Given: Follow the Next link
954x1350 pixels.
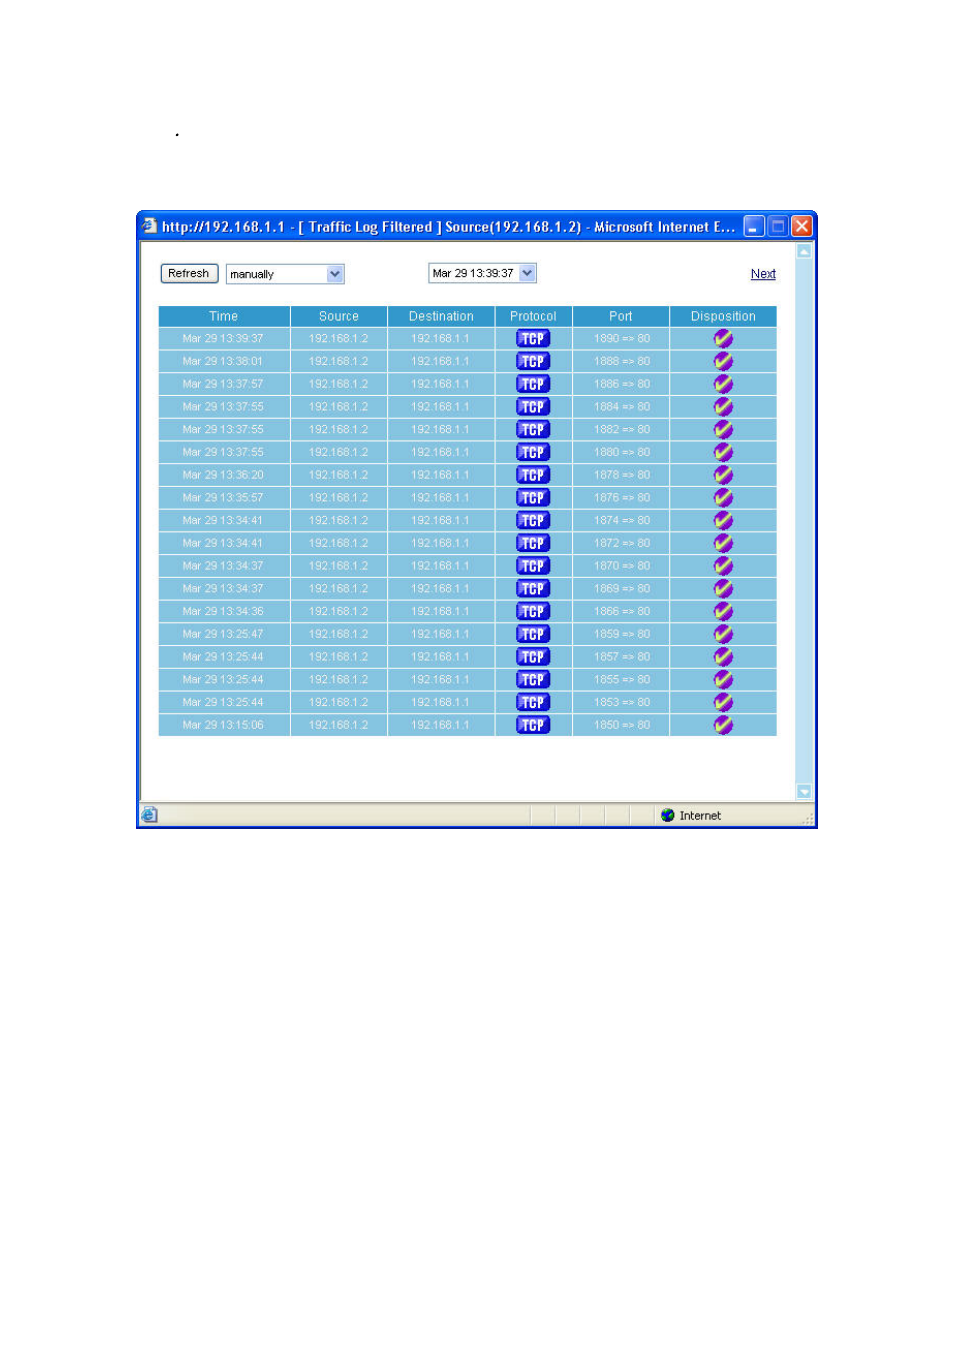Looking at the screenshot, I should pos(763,274).
